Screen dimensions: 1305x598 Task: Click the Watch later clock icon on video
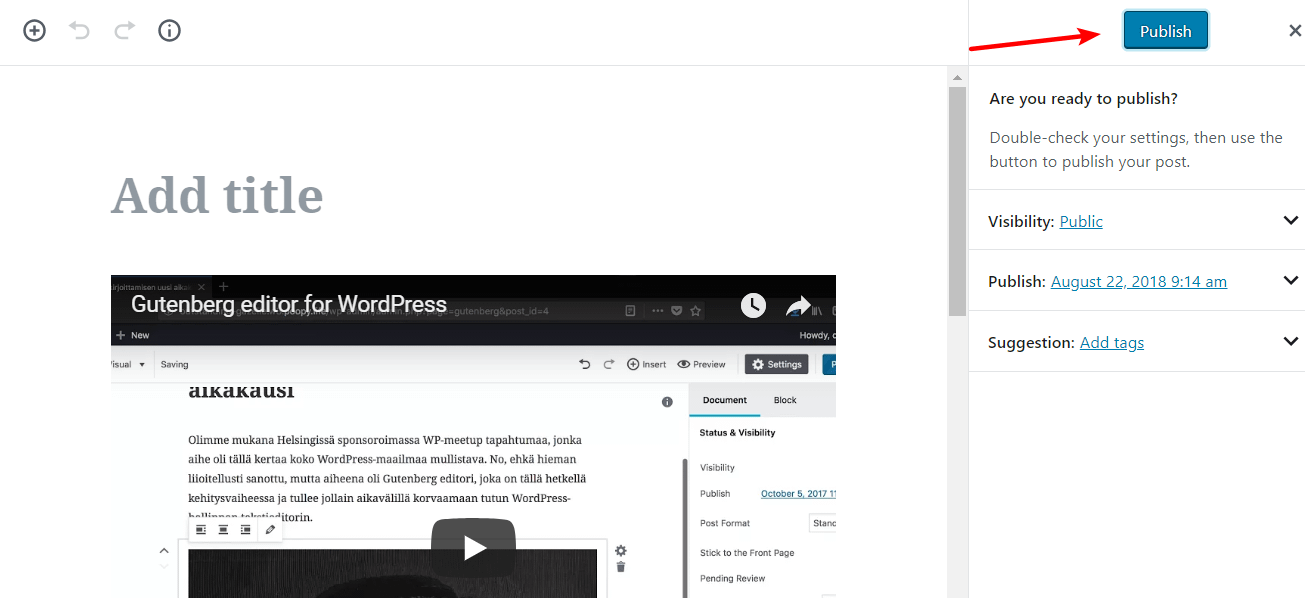coord(753,306)
